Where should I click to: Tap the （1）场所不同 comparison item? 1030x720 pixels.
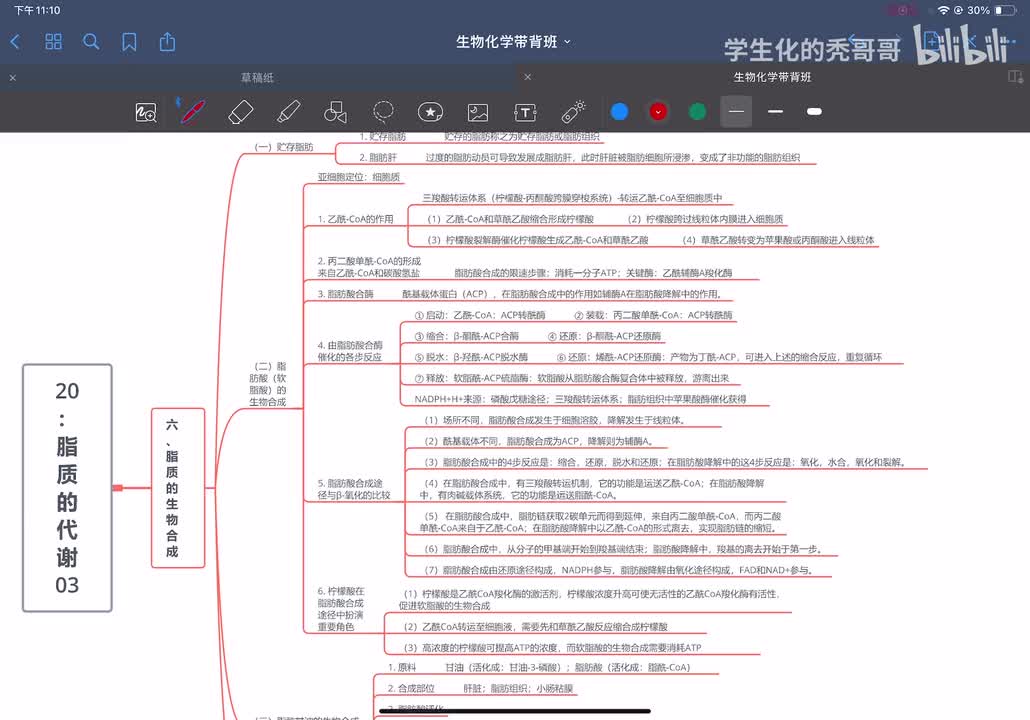(x=555, y=420)
